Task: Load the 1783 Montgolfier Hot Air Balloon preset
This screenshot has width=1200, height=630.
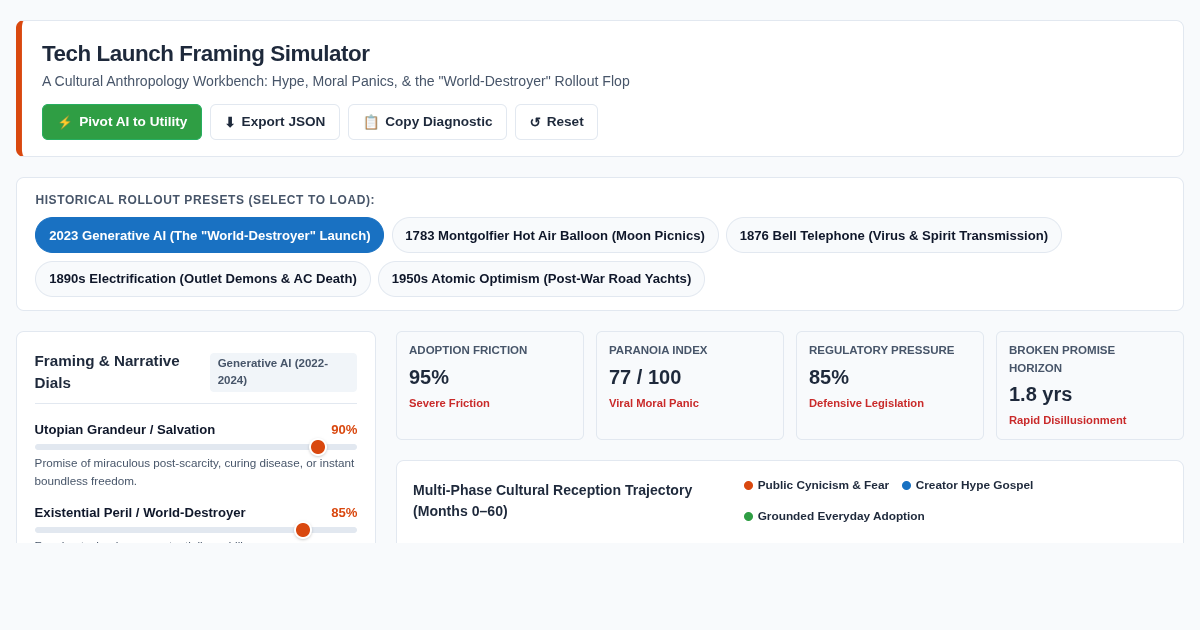Action: (x=555, y=235)
